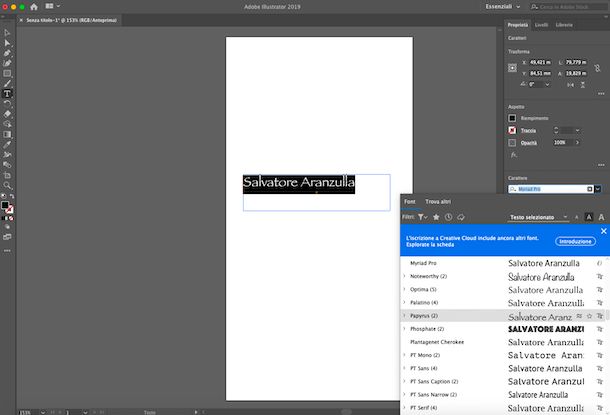Select the Font tab in font panel
Viewport: 610px width, 415px height.
coord(410,201)
